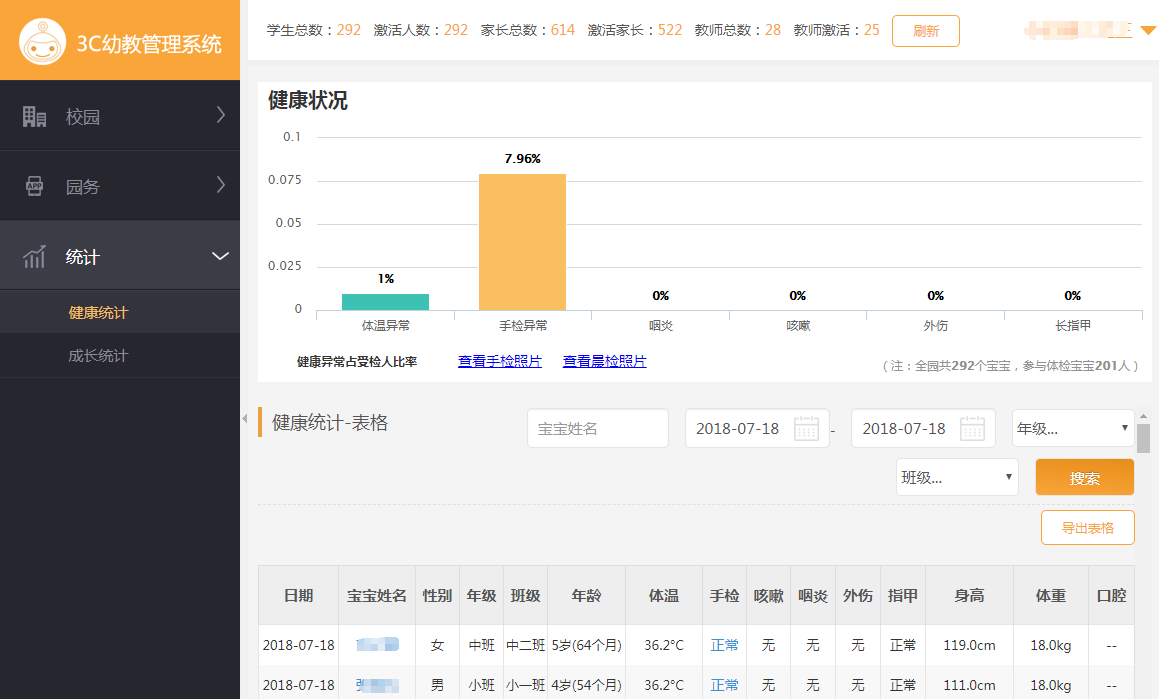This screenshot has height=699, width=1159.
Task: Open the end date calendar icon
Action: coord(972,428)
